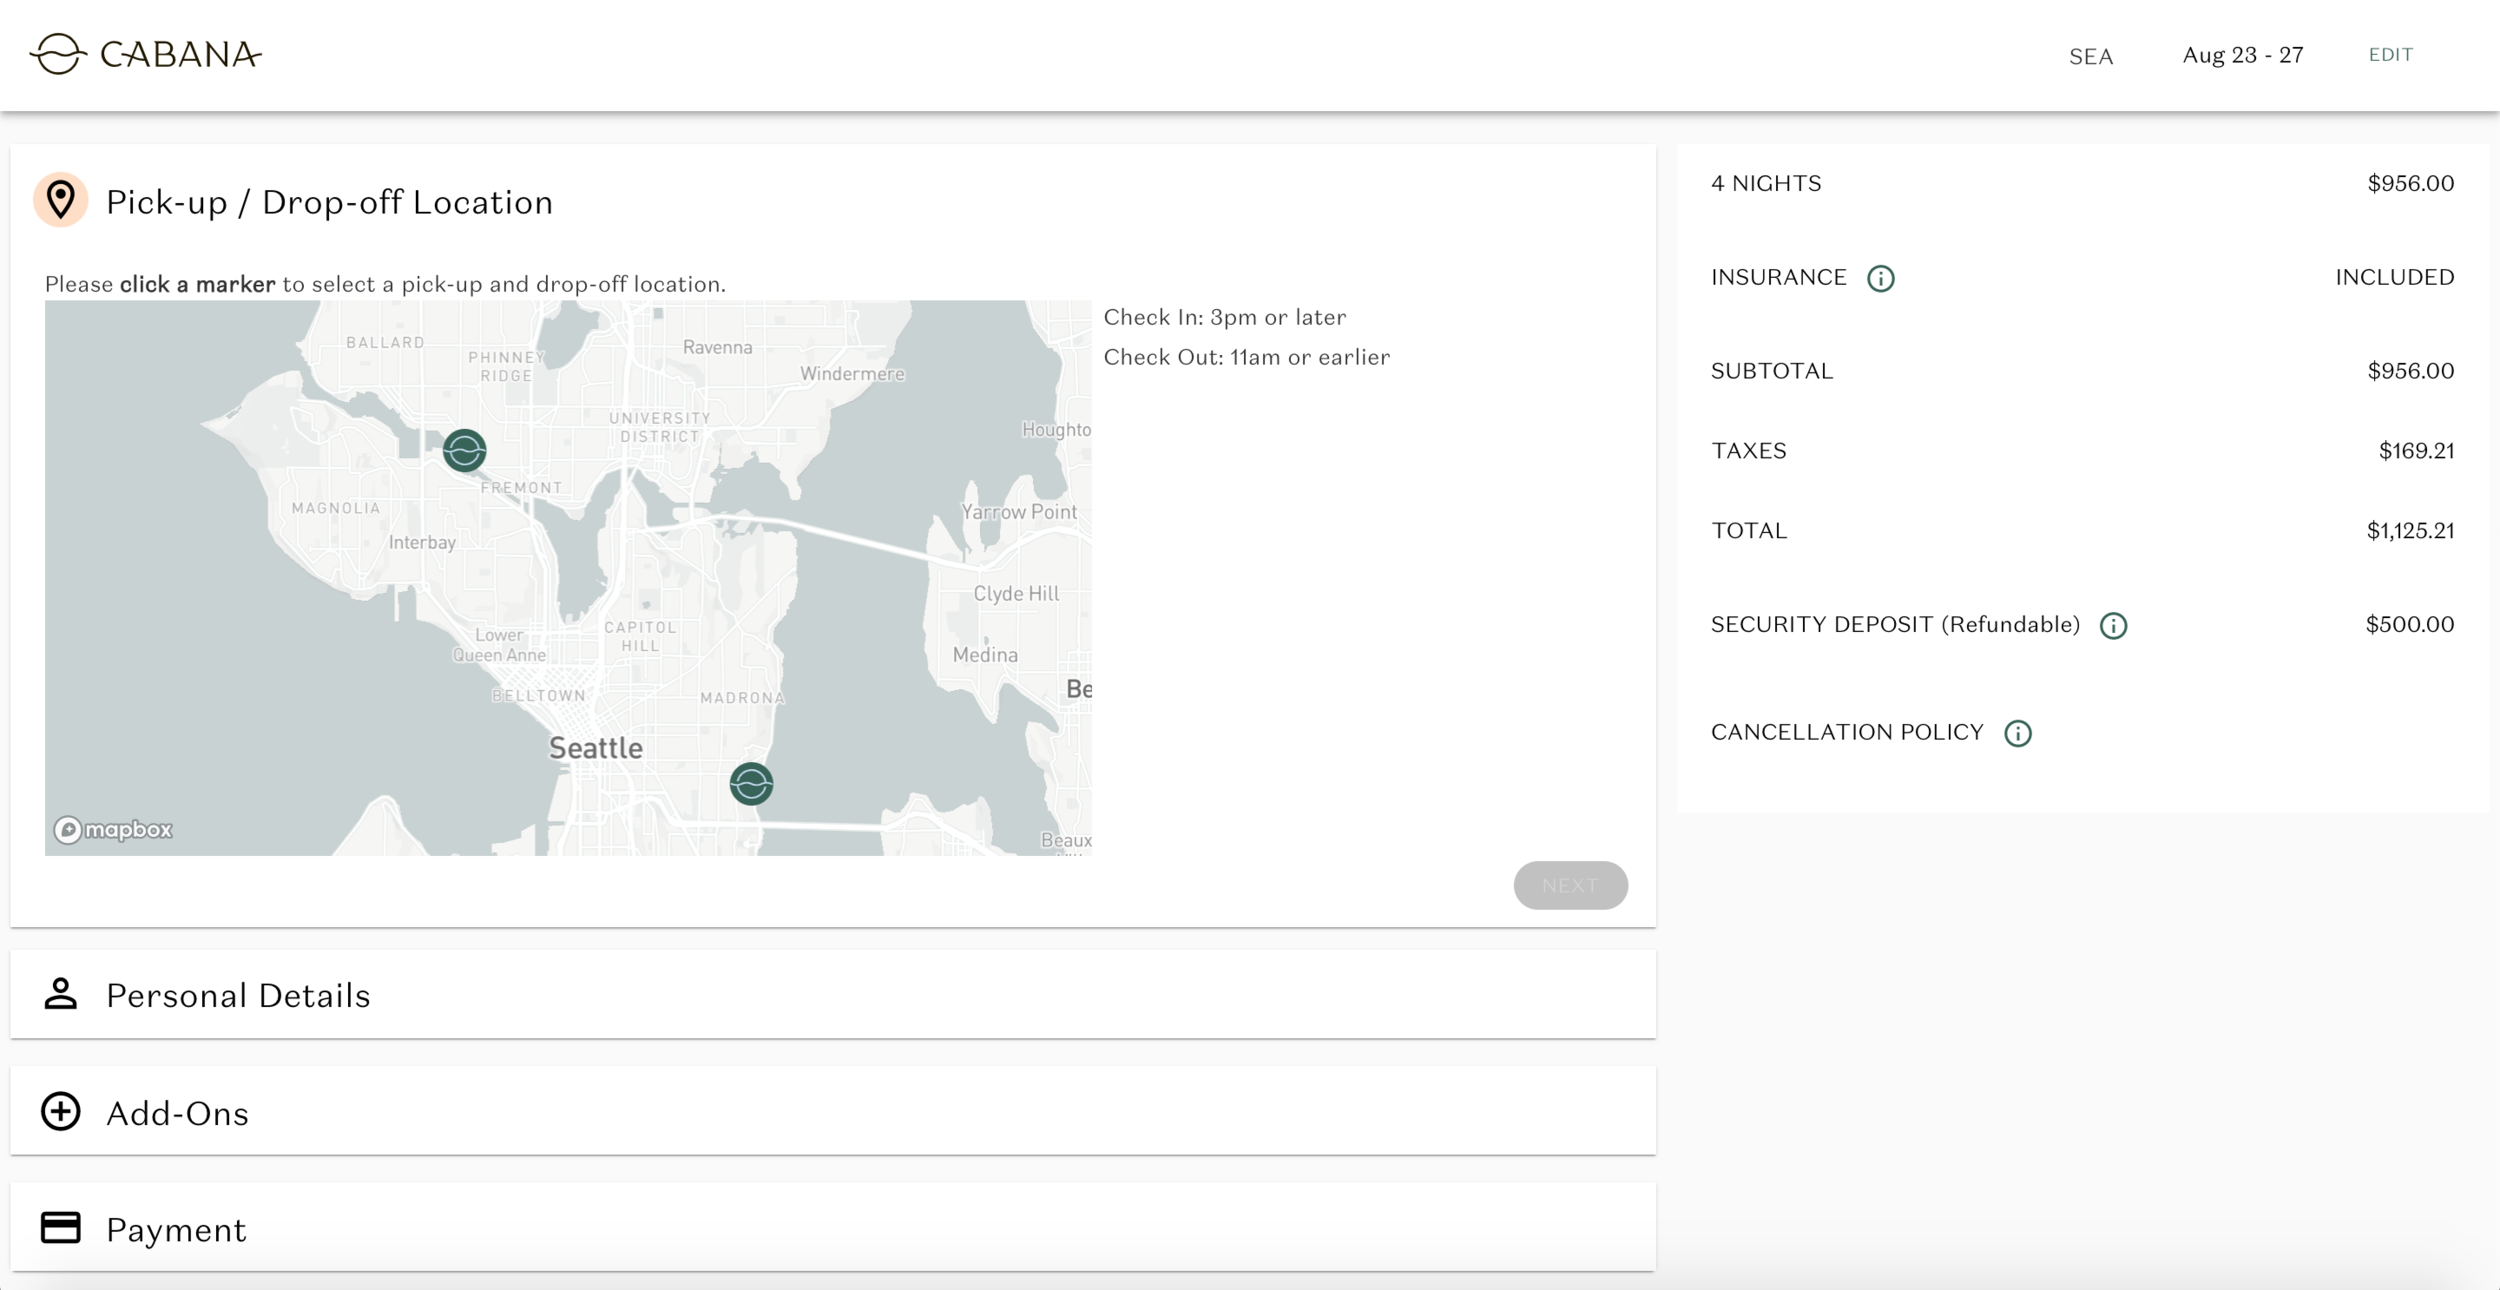This screenshot has height=1290, width=2500.
Task: Click the Cabana logo in the header
Action: [x=146, y=54]
